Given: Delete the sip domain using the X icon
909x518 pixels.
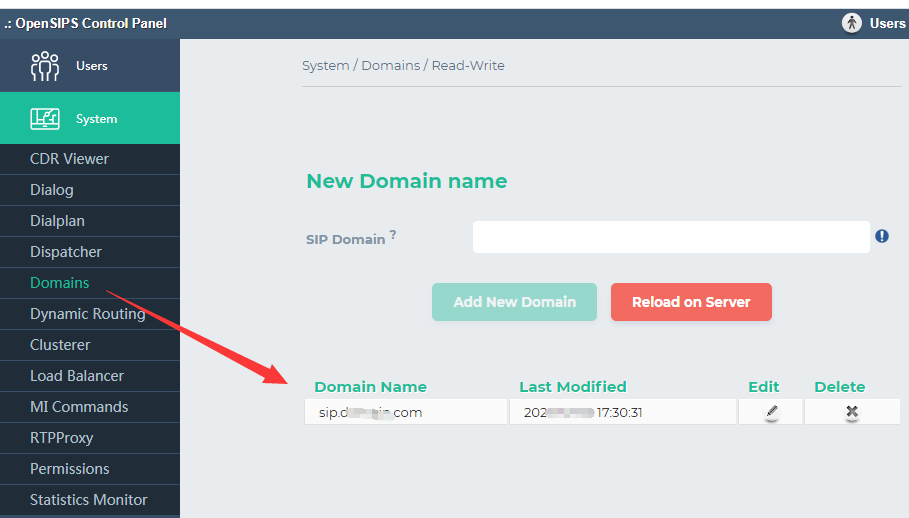Looking at the screenshot, I should coord(852,412).
